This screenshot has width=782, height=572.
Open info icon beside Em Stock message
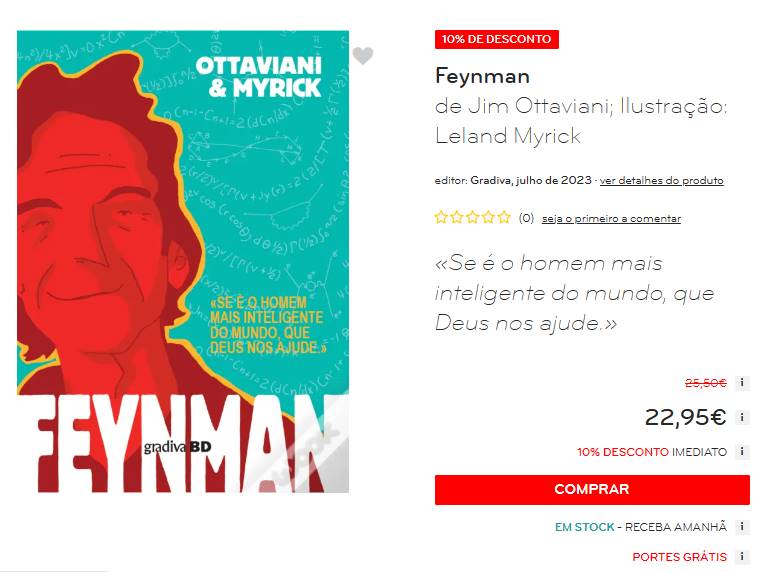click(742, 527)
